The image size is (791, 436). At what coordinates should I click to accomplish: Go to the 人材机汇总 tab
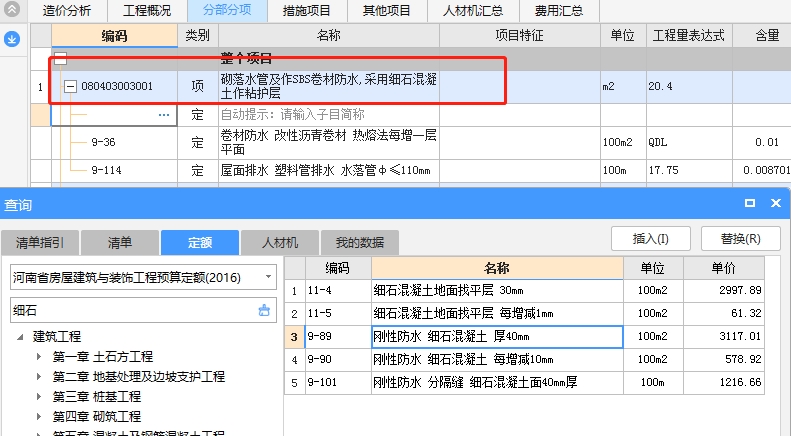pos(473,11)
